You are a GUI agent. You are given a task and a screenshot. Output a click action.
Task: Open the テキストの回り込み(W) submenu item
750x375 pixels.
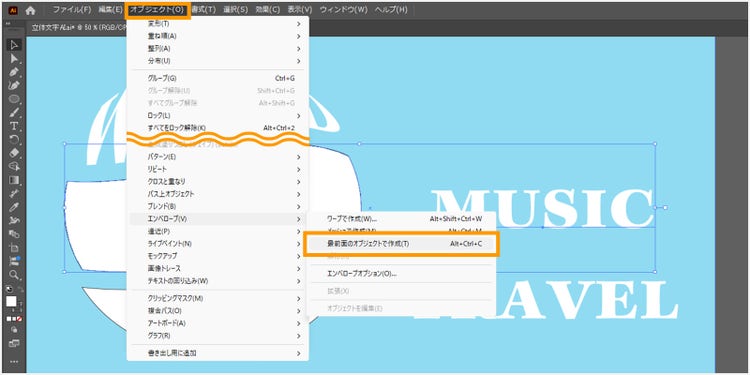(x=218, y=281)
